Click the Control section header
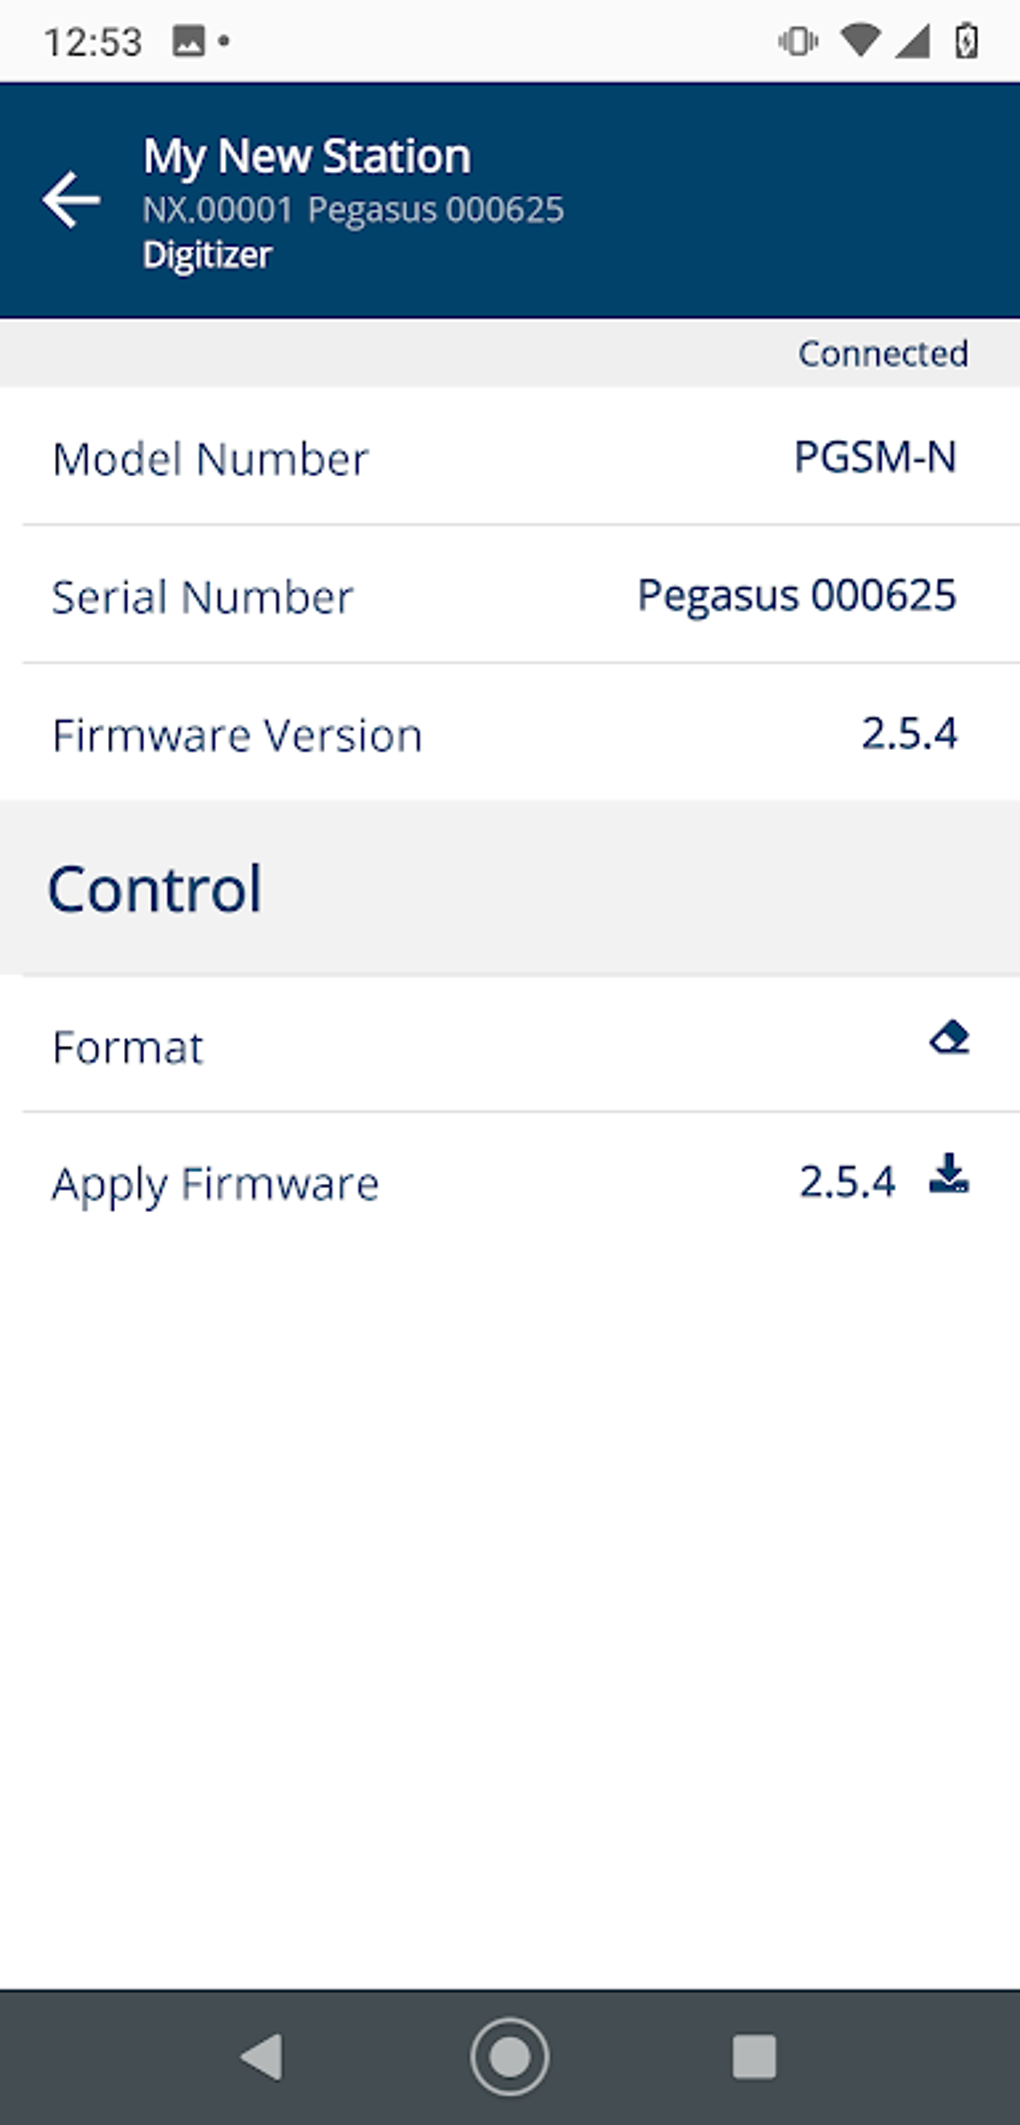1020x2125 pixels. coord(156,886)
